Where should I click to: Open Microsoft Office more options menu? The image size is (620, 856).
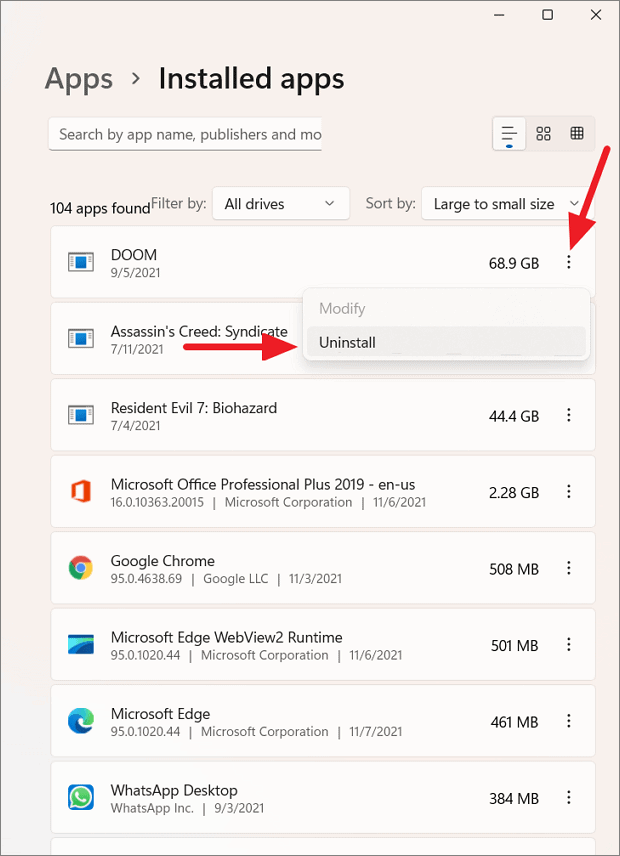point(569,492)
